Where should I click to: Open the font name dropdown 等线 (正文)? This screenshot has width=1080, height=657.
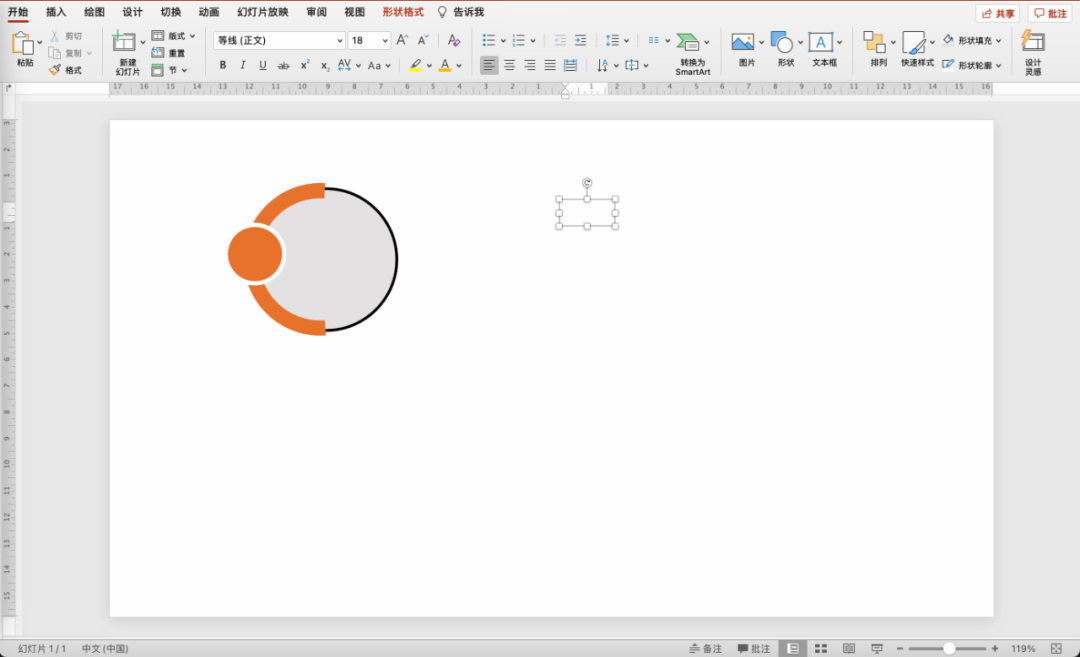tap(278, 41)
